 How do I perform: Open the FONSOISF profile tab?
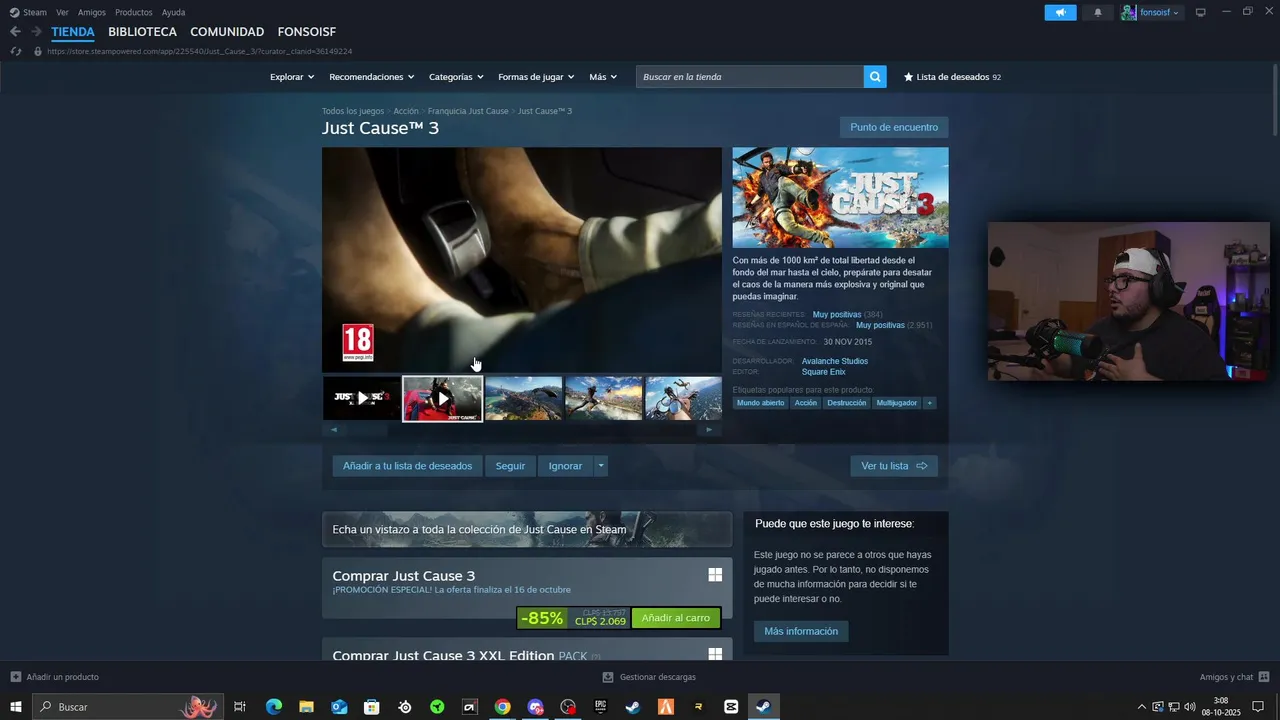[307, 32]
